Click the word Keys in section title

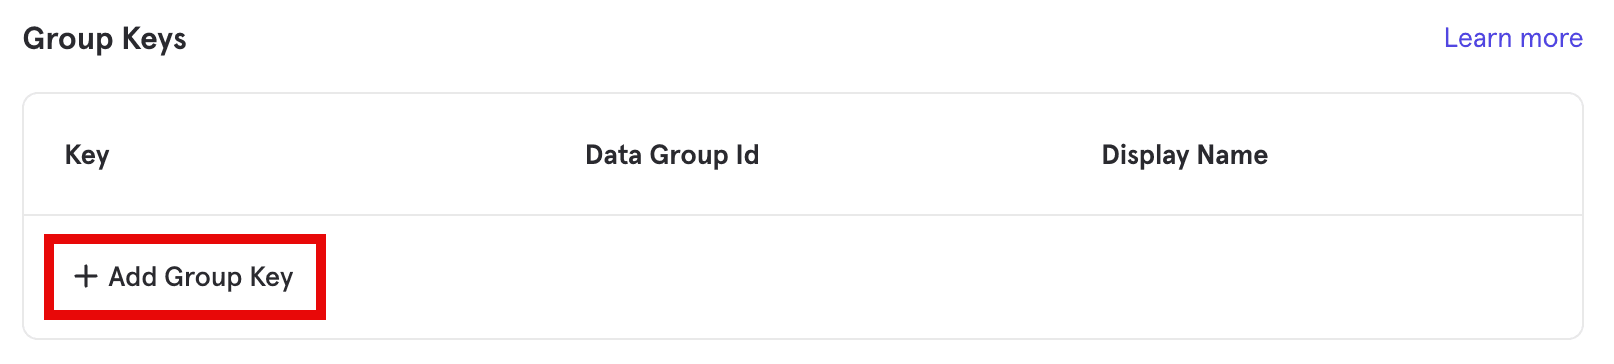(154, 39)
